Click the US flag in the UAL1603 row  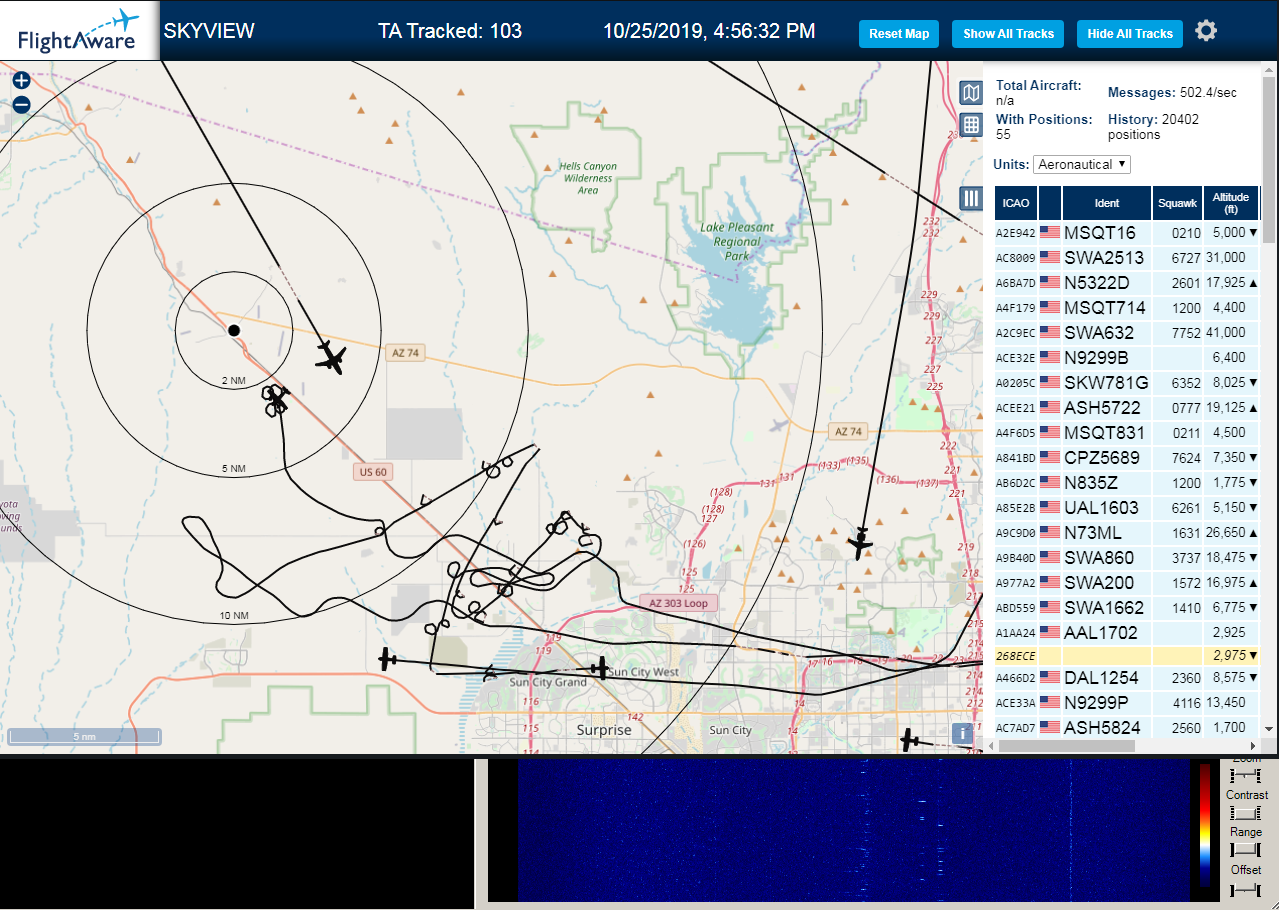pyautogui.click(x=1050, y=507)
